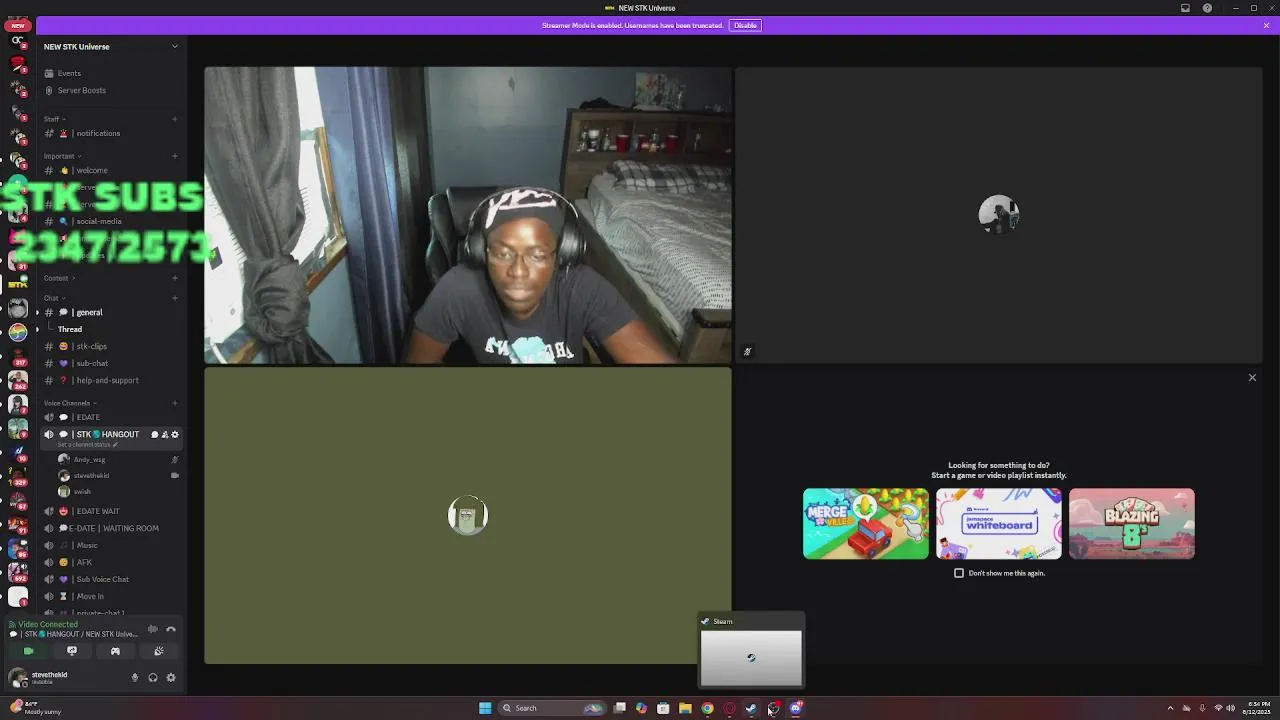Set a channel status for STK HANGOUT

(88, 445)
